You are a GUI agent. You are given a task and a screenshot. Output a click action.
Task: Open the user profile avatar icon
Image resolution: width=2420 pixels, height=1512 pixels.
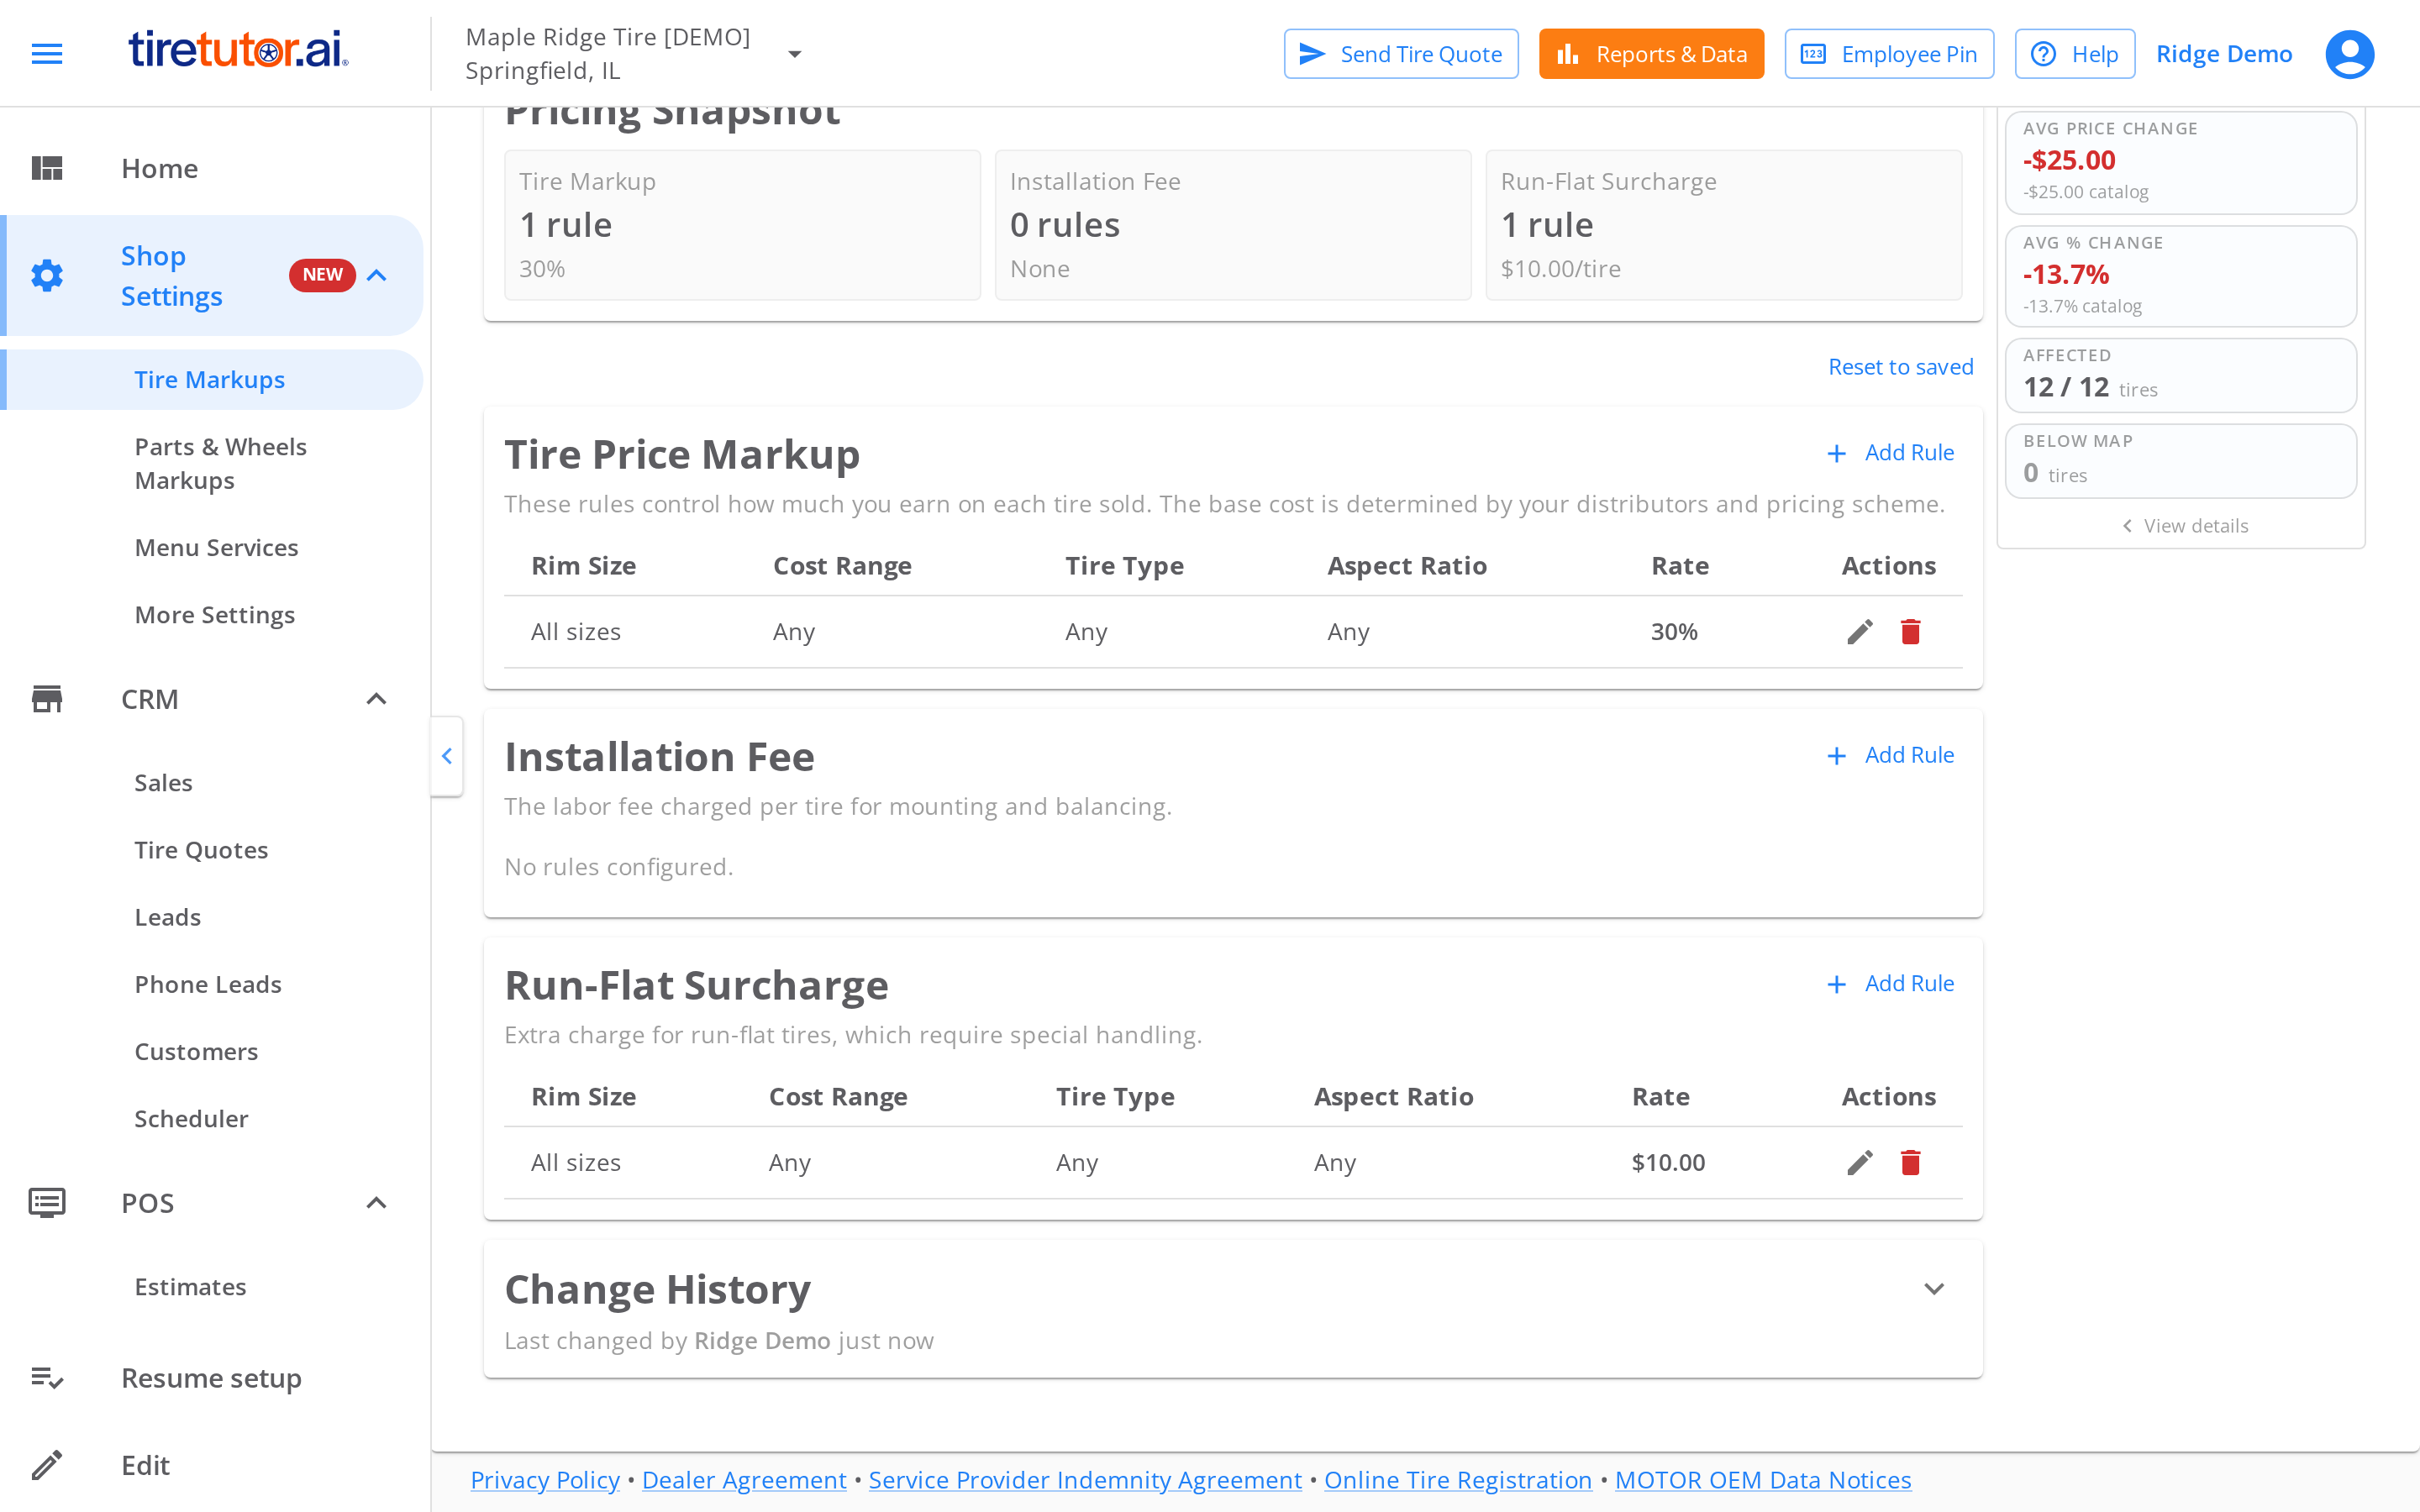2349,54
